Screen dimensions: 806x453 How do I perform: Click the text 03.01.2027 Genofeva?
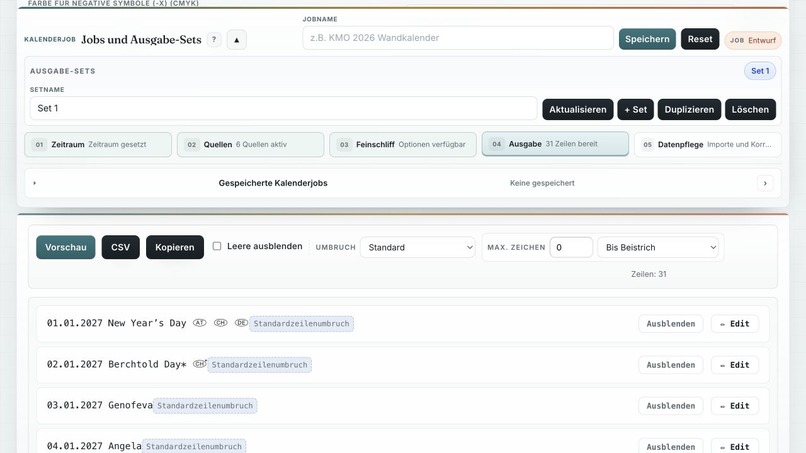pyautogui.click(x=100, y=405)
